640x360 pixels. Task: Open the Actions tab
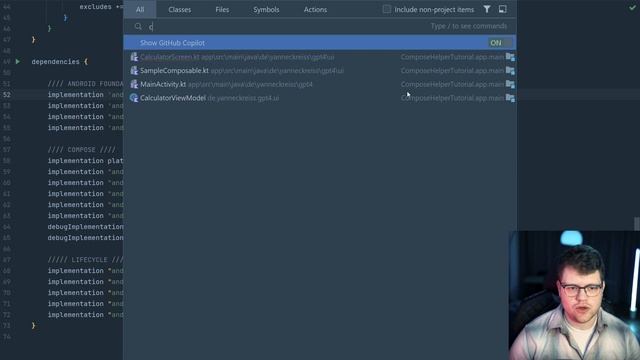[315, 9]
